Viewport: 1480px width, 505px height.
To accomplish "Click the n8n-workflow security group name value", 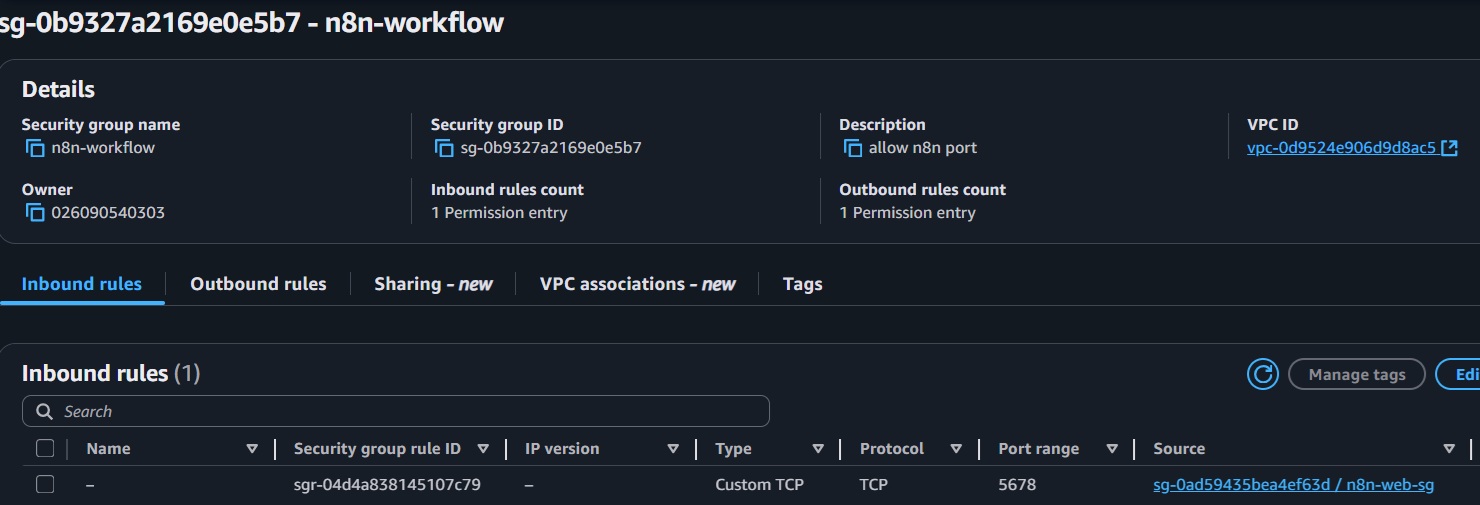I will [103, 148].
